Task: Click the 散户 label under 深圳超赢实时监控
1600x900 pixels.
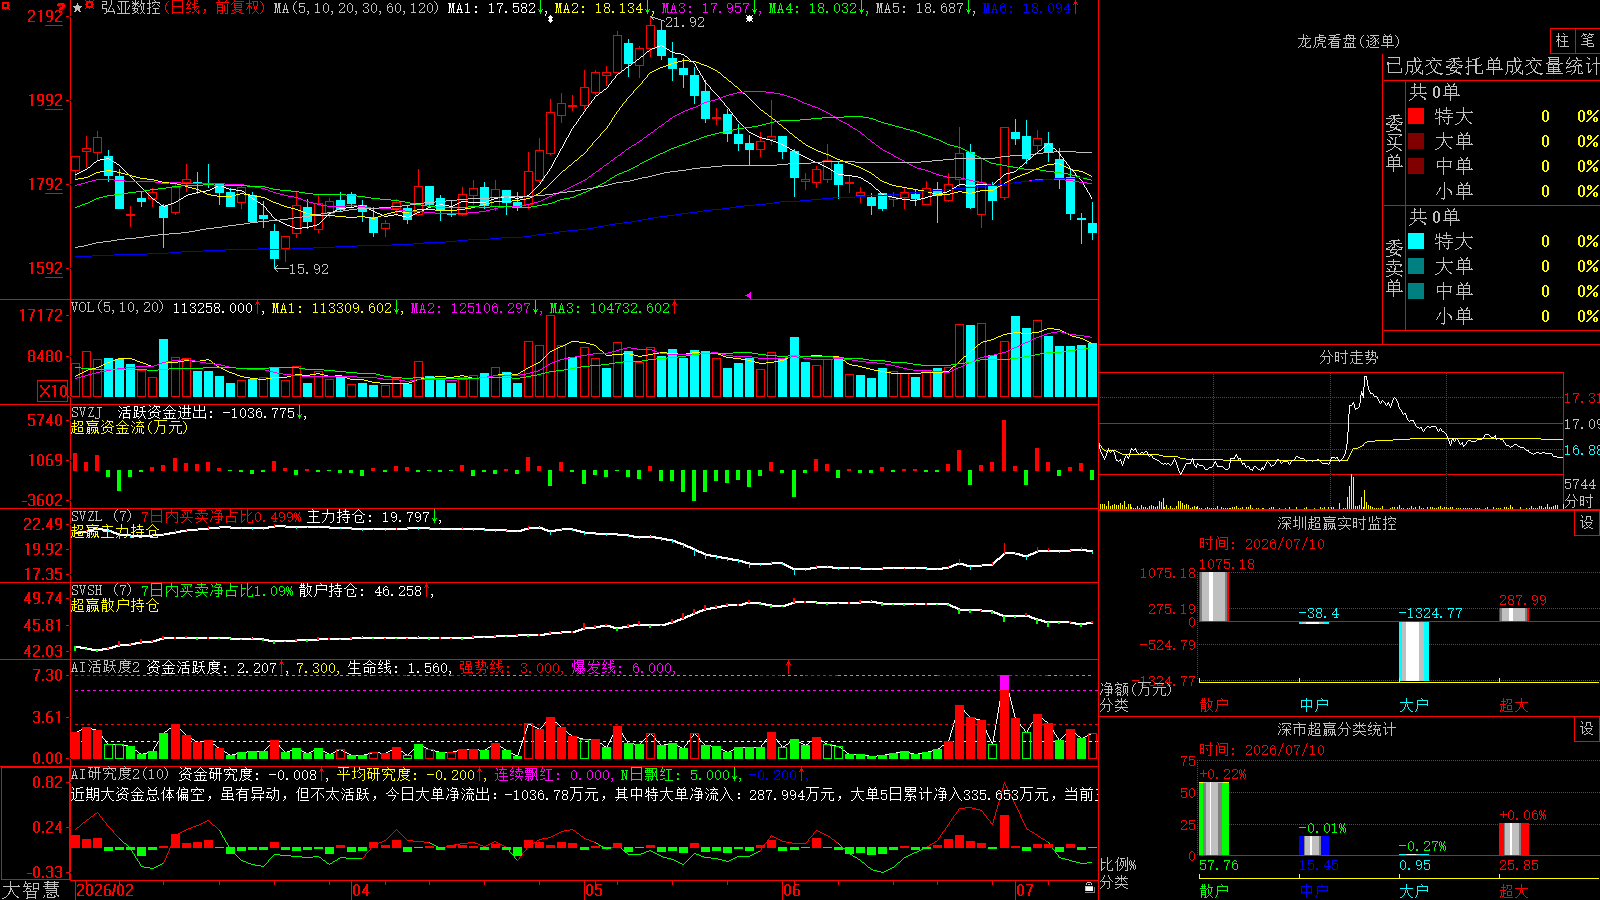Action: tap(1214, 705)
